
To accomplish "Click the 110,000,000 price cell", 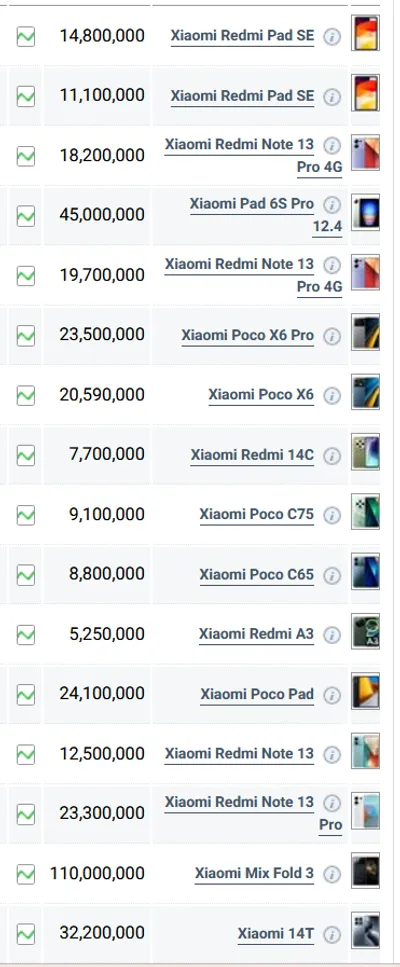I will tap(97, 873).
